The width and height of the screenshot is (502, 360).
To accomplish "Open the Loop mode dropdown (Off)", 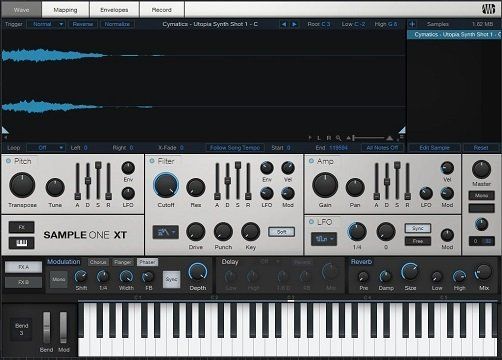I will pos(46,148).
